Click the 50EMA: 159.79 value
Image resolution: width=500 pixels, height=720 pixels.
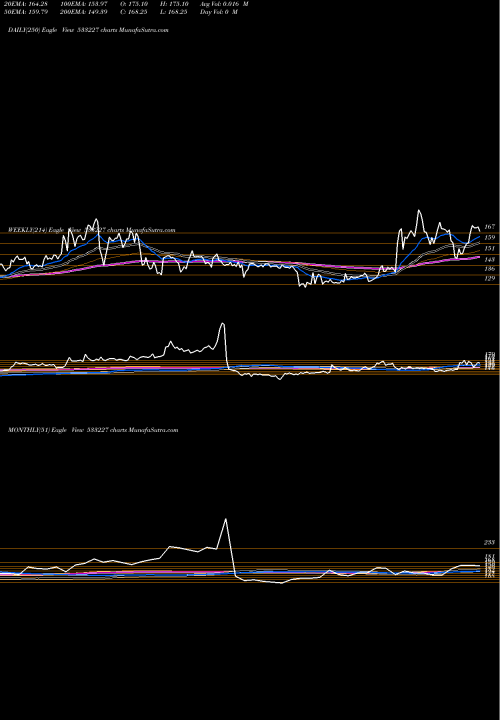(25, 11)
